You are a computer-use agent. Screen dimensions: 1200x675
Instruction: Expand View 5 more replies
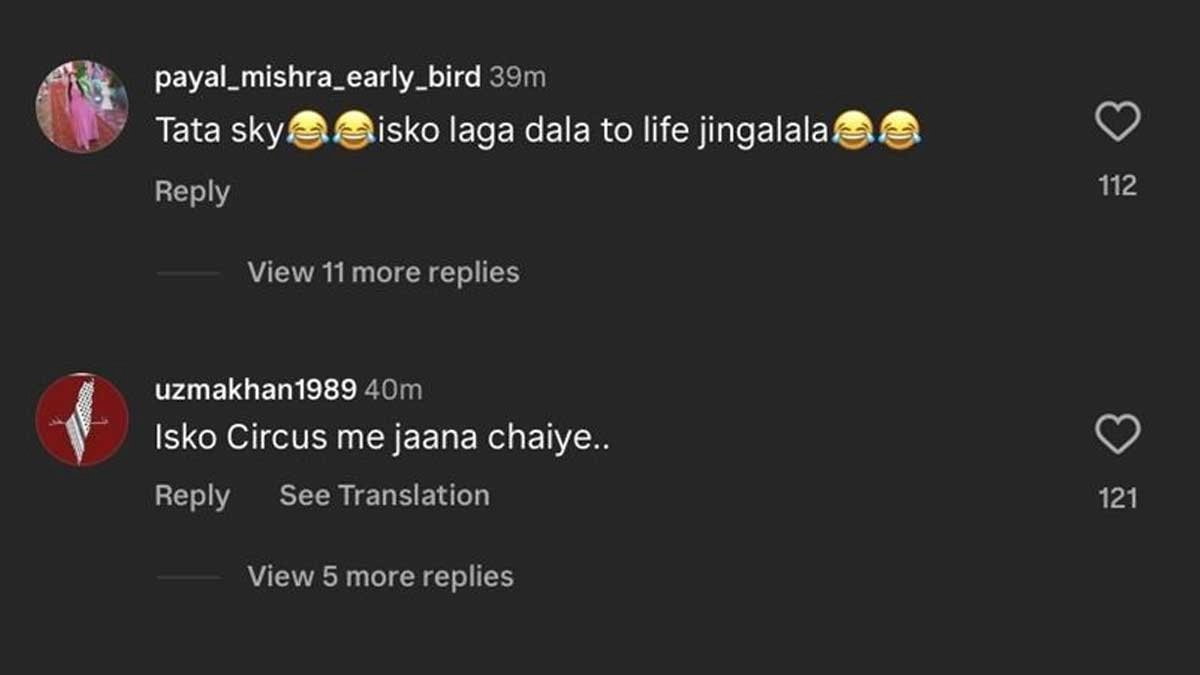click(380, 576)
